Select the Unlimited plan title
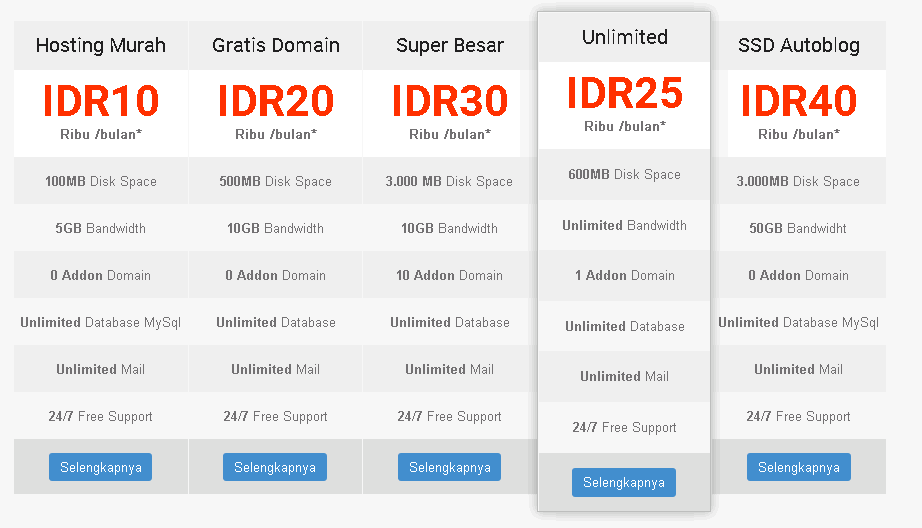This screenshot has width=922, height=528. (624, 37)
